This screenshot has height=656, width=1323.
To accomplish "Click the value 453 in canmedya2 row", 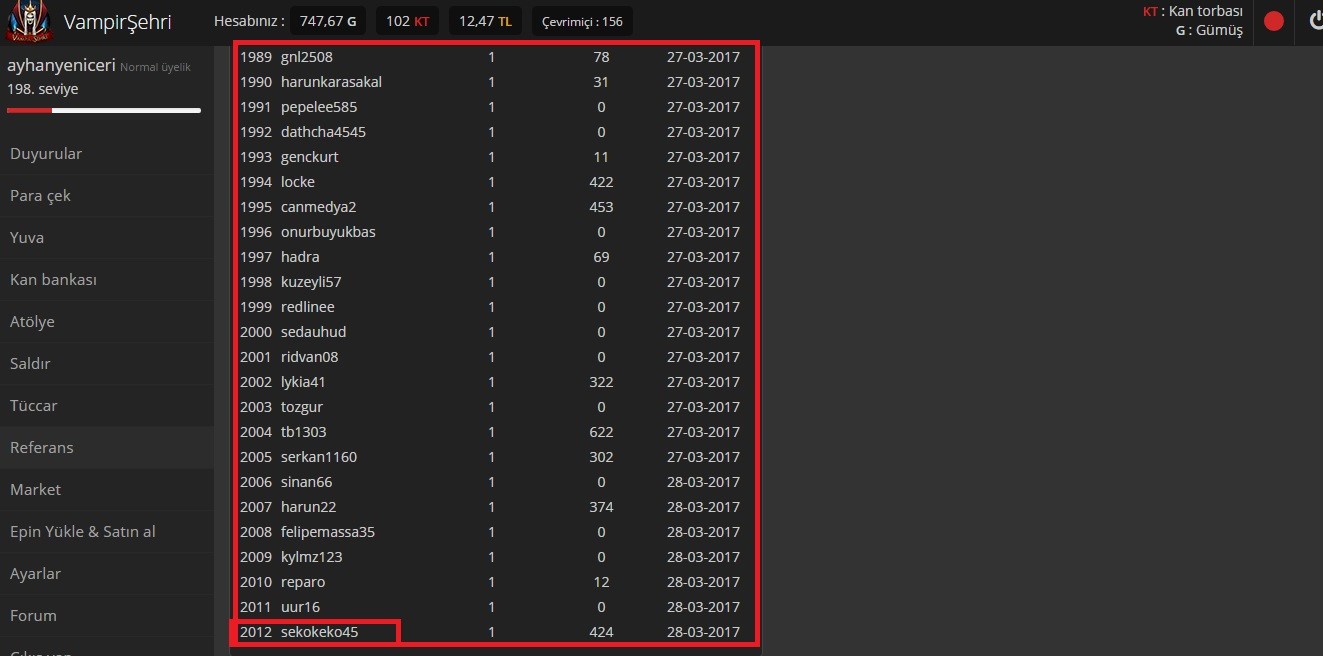I will pyautogui.click(x=601, y=207).
